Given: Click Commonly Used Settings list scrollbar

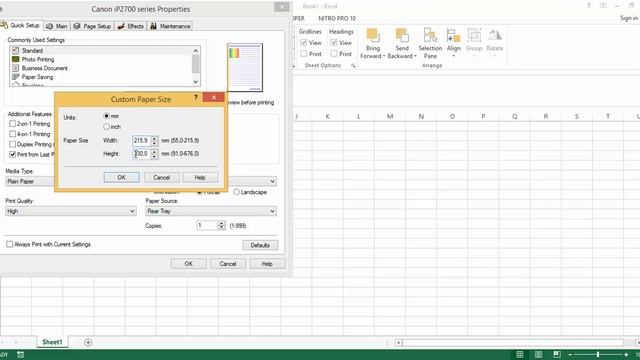Looking at the screenshot, I should [196, 65].
